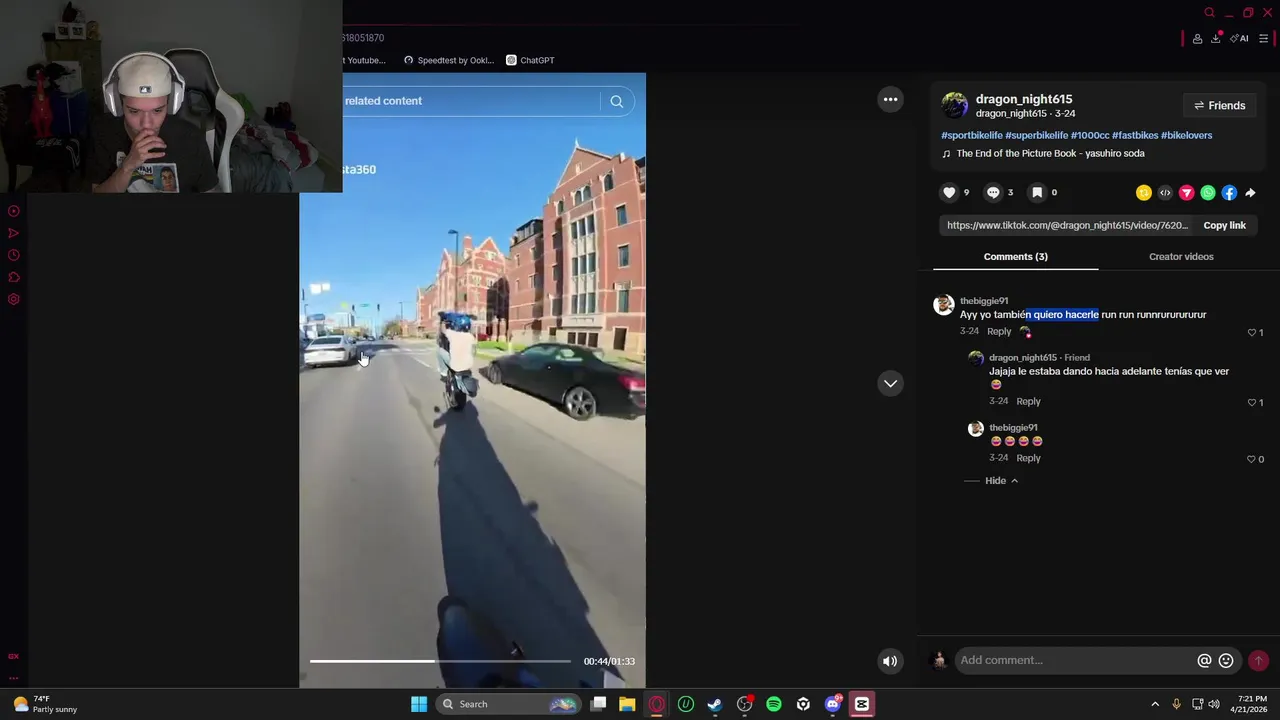1280x720 pixels.
Task: Open comments via speech bubble icon
Action: coord(993,193)
